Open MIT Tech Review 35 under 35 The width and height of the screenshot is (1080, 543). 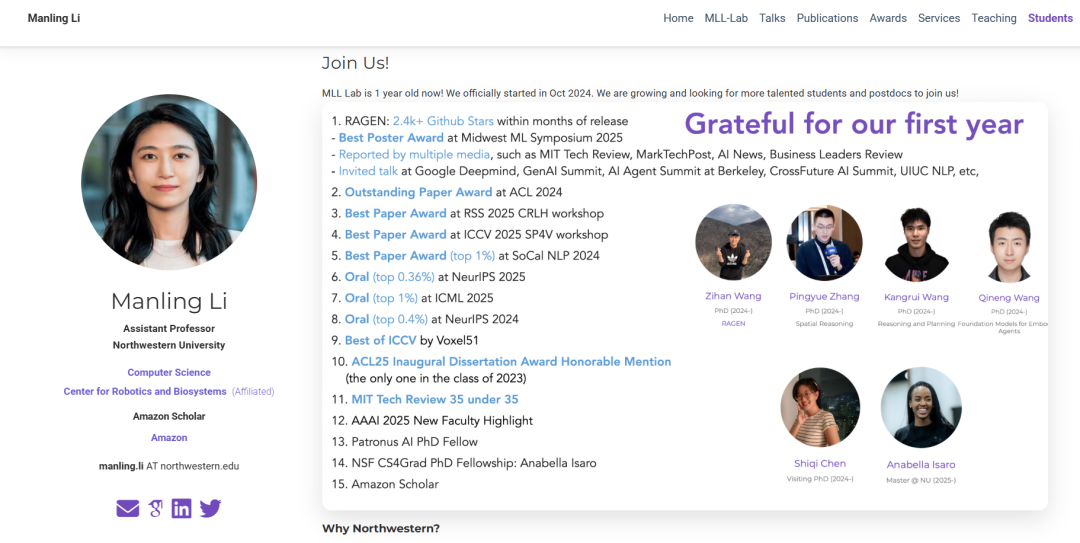pos(434,399)
